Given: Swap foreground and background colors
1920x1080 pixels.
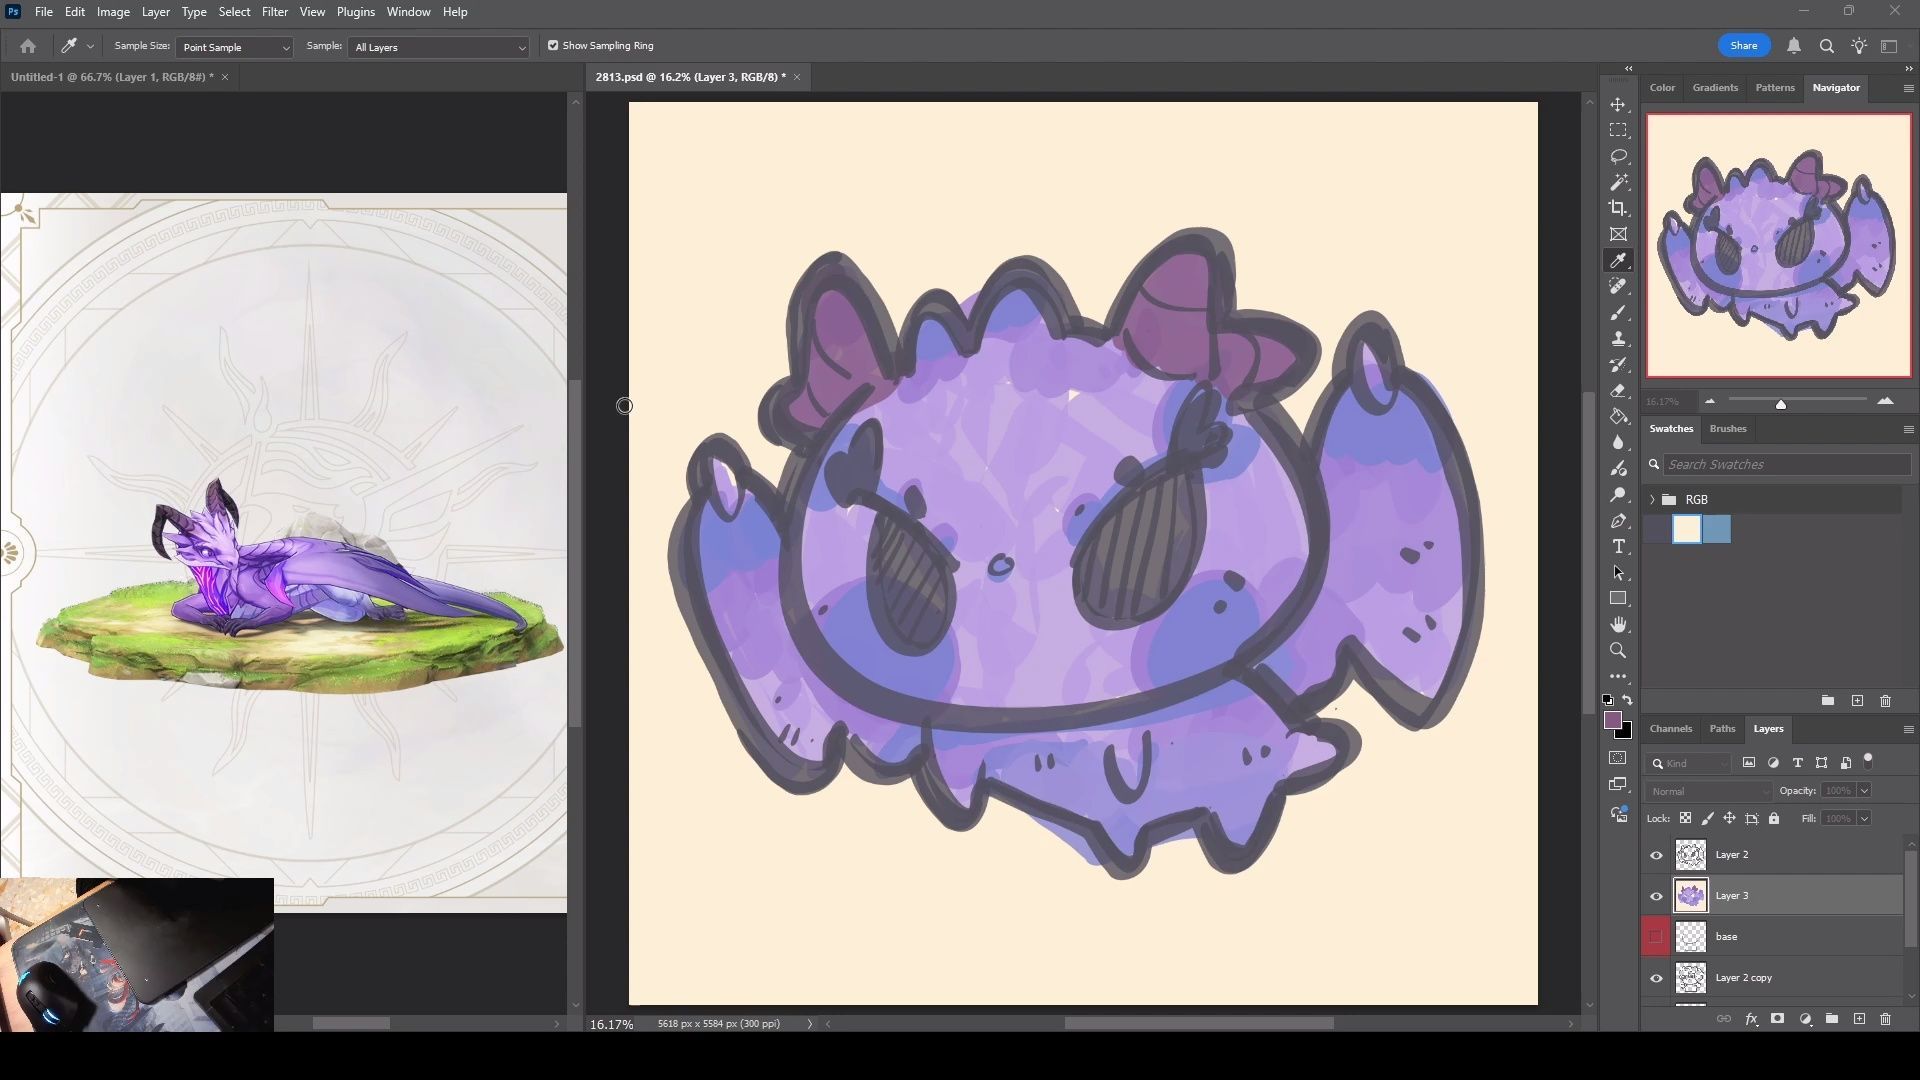Looking at the screenshot, I should 1628,700.
